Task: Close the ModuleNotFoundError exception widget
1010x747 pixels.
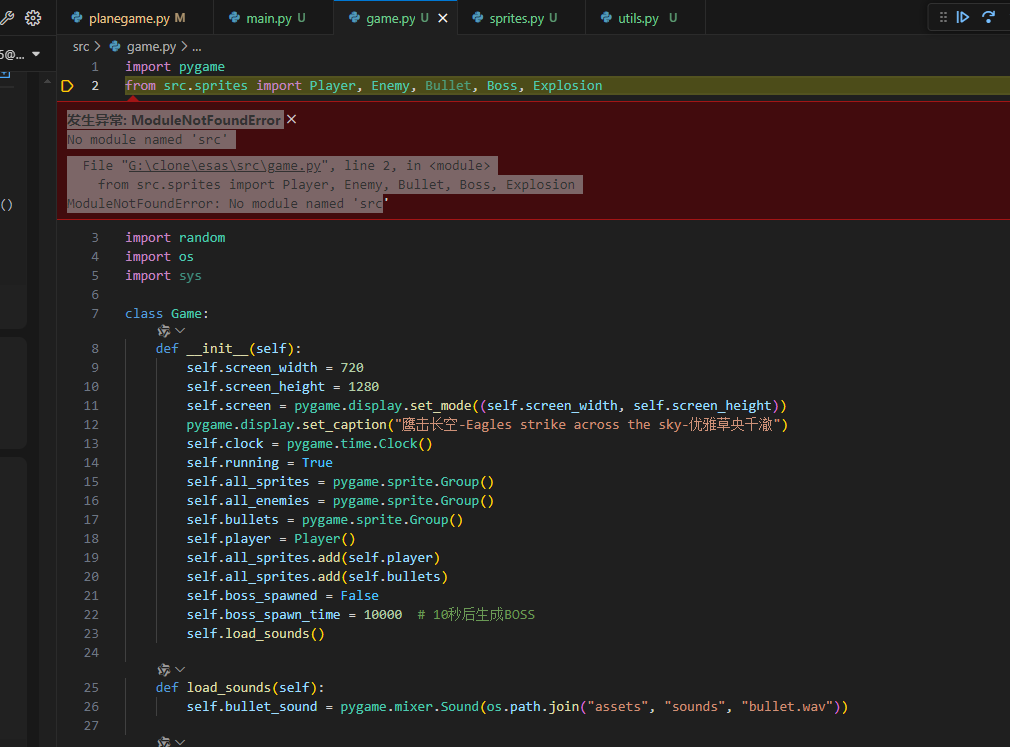Action: (292, 119)
